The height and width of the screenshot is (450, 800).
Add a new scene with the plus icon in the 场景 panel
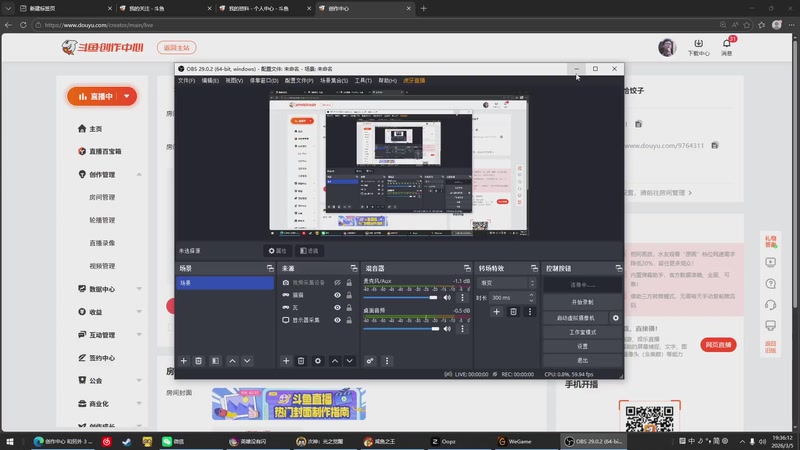(x=184, y=361)
